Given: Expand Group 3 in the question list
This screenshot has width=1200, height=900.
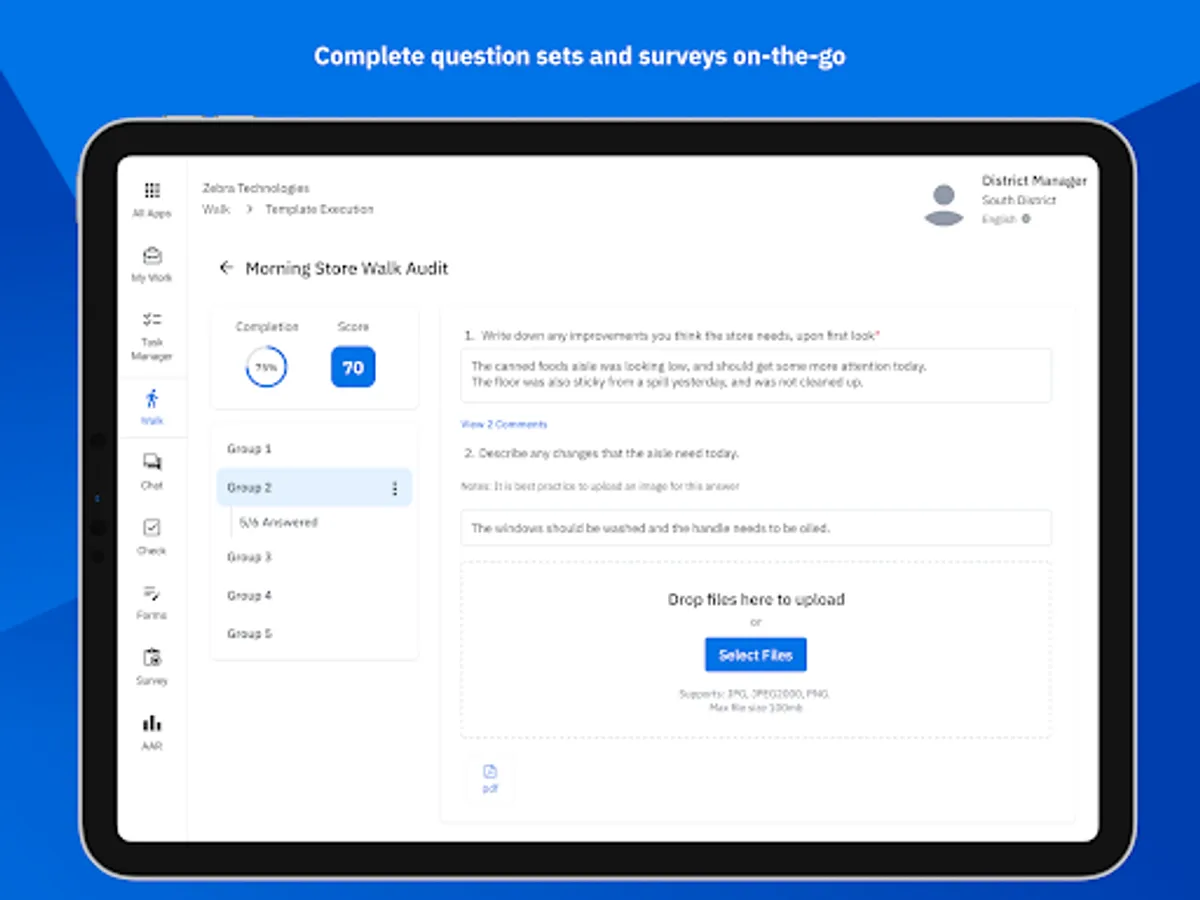Looking at the screenshot, I should (248, 557).
